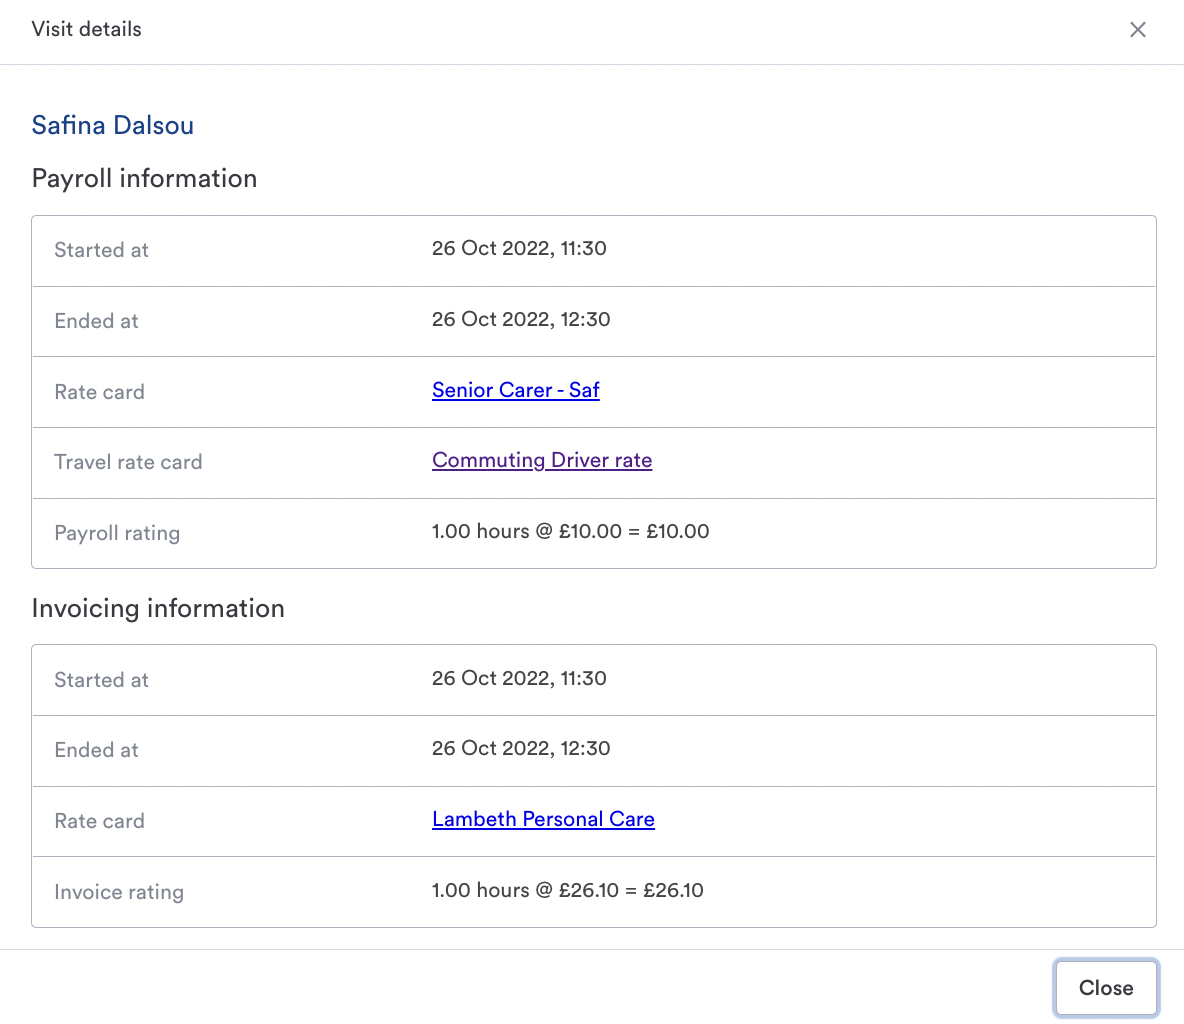Image resolution: width=1184 pixels, height=1024 pixels.
Task: Click the payroll Ended at value 12:30
Action: point(521,319)
